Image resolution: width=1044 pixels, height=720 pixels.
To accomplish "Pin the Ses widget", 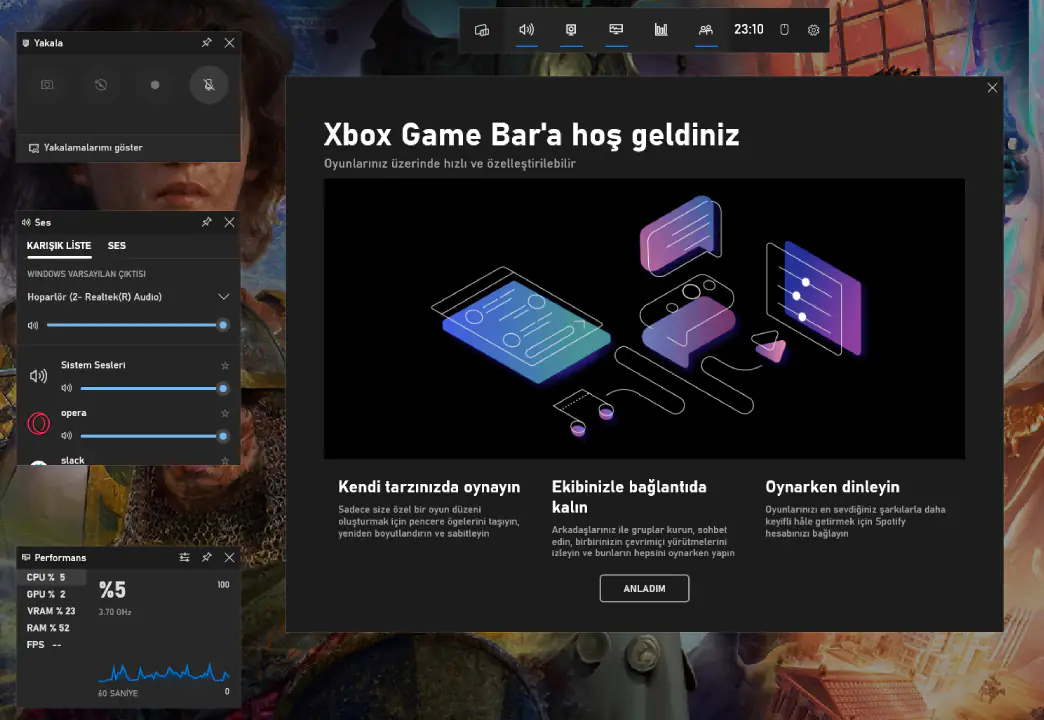I will point(206,222).
